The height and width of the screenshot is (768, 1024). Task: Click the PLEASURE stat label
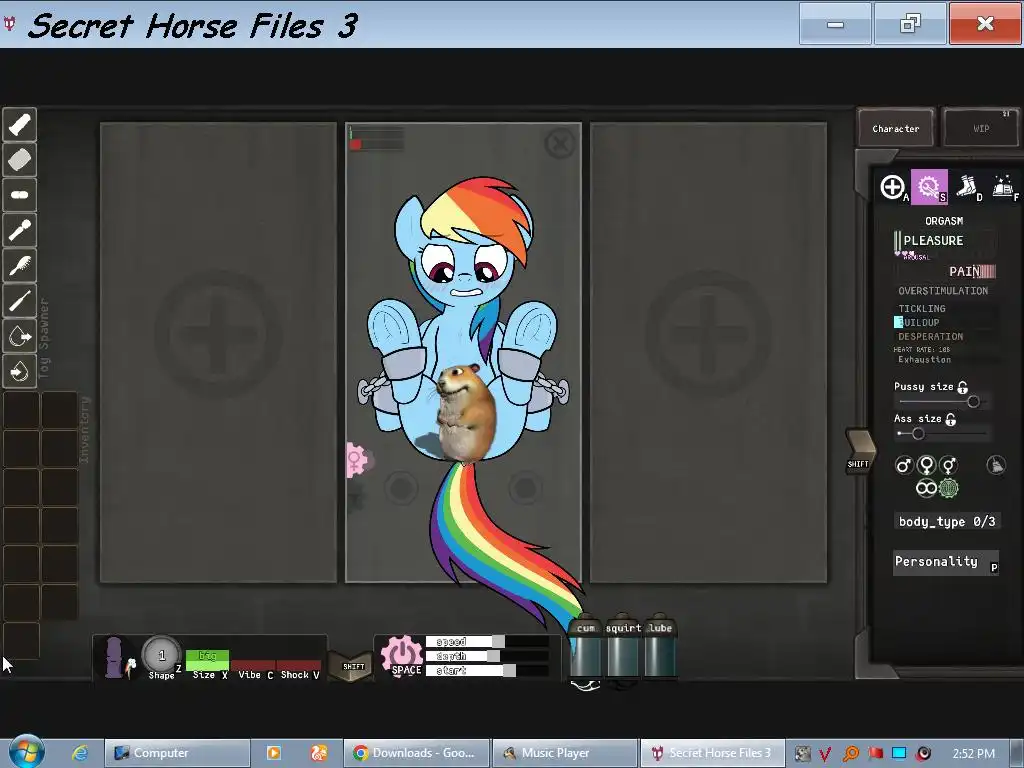point(933,240)
